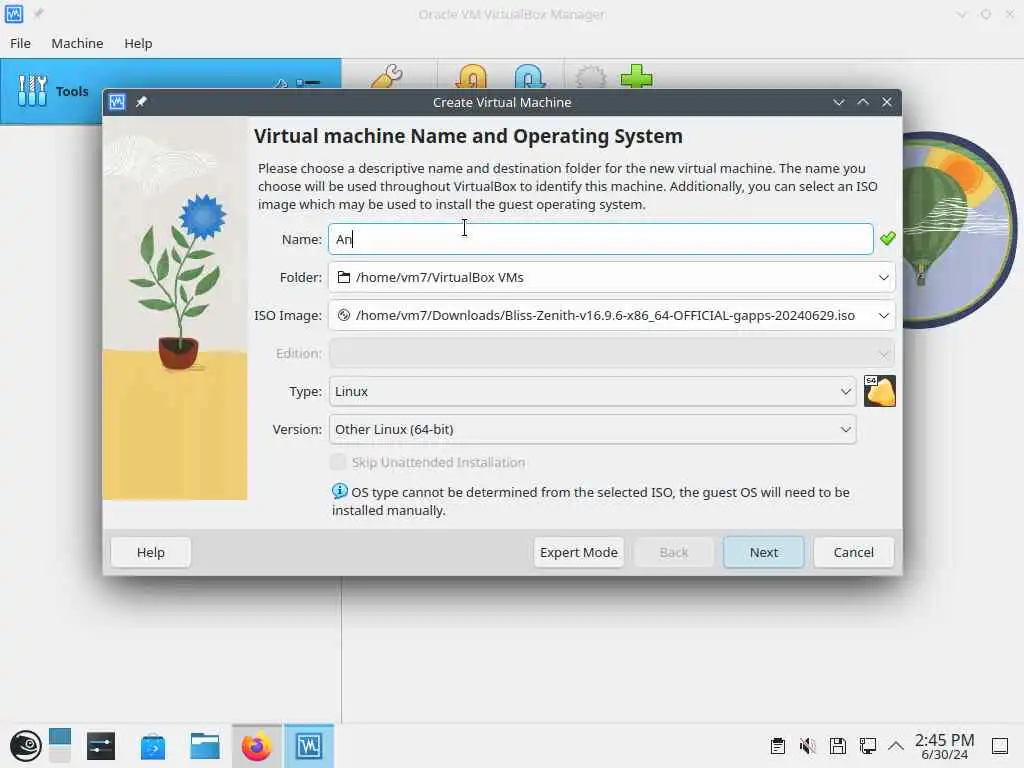
Task: Click the disabled Edition dropdown
Action: coord(611,353)
